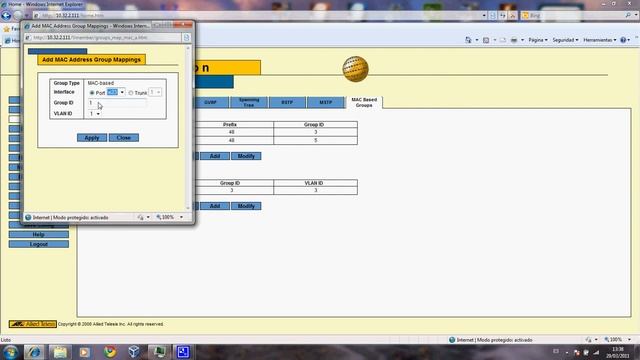Viewport: 640px width, 360px height.
Task: Close the Add MAC Address Group Mappings dialog
Action: coord(124,138)
